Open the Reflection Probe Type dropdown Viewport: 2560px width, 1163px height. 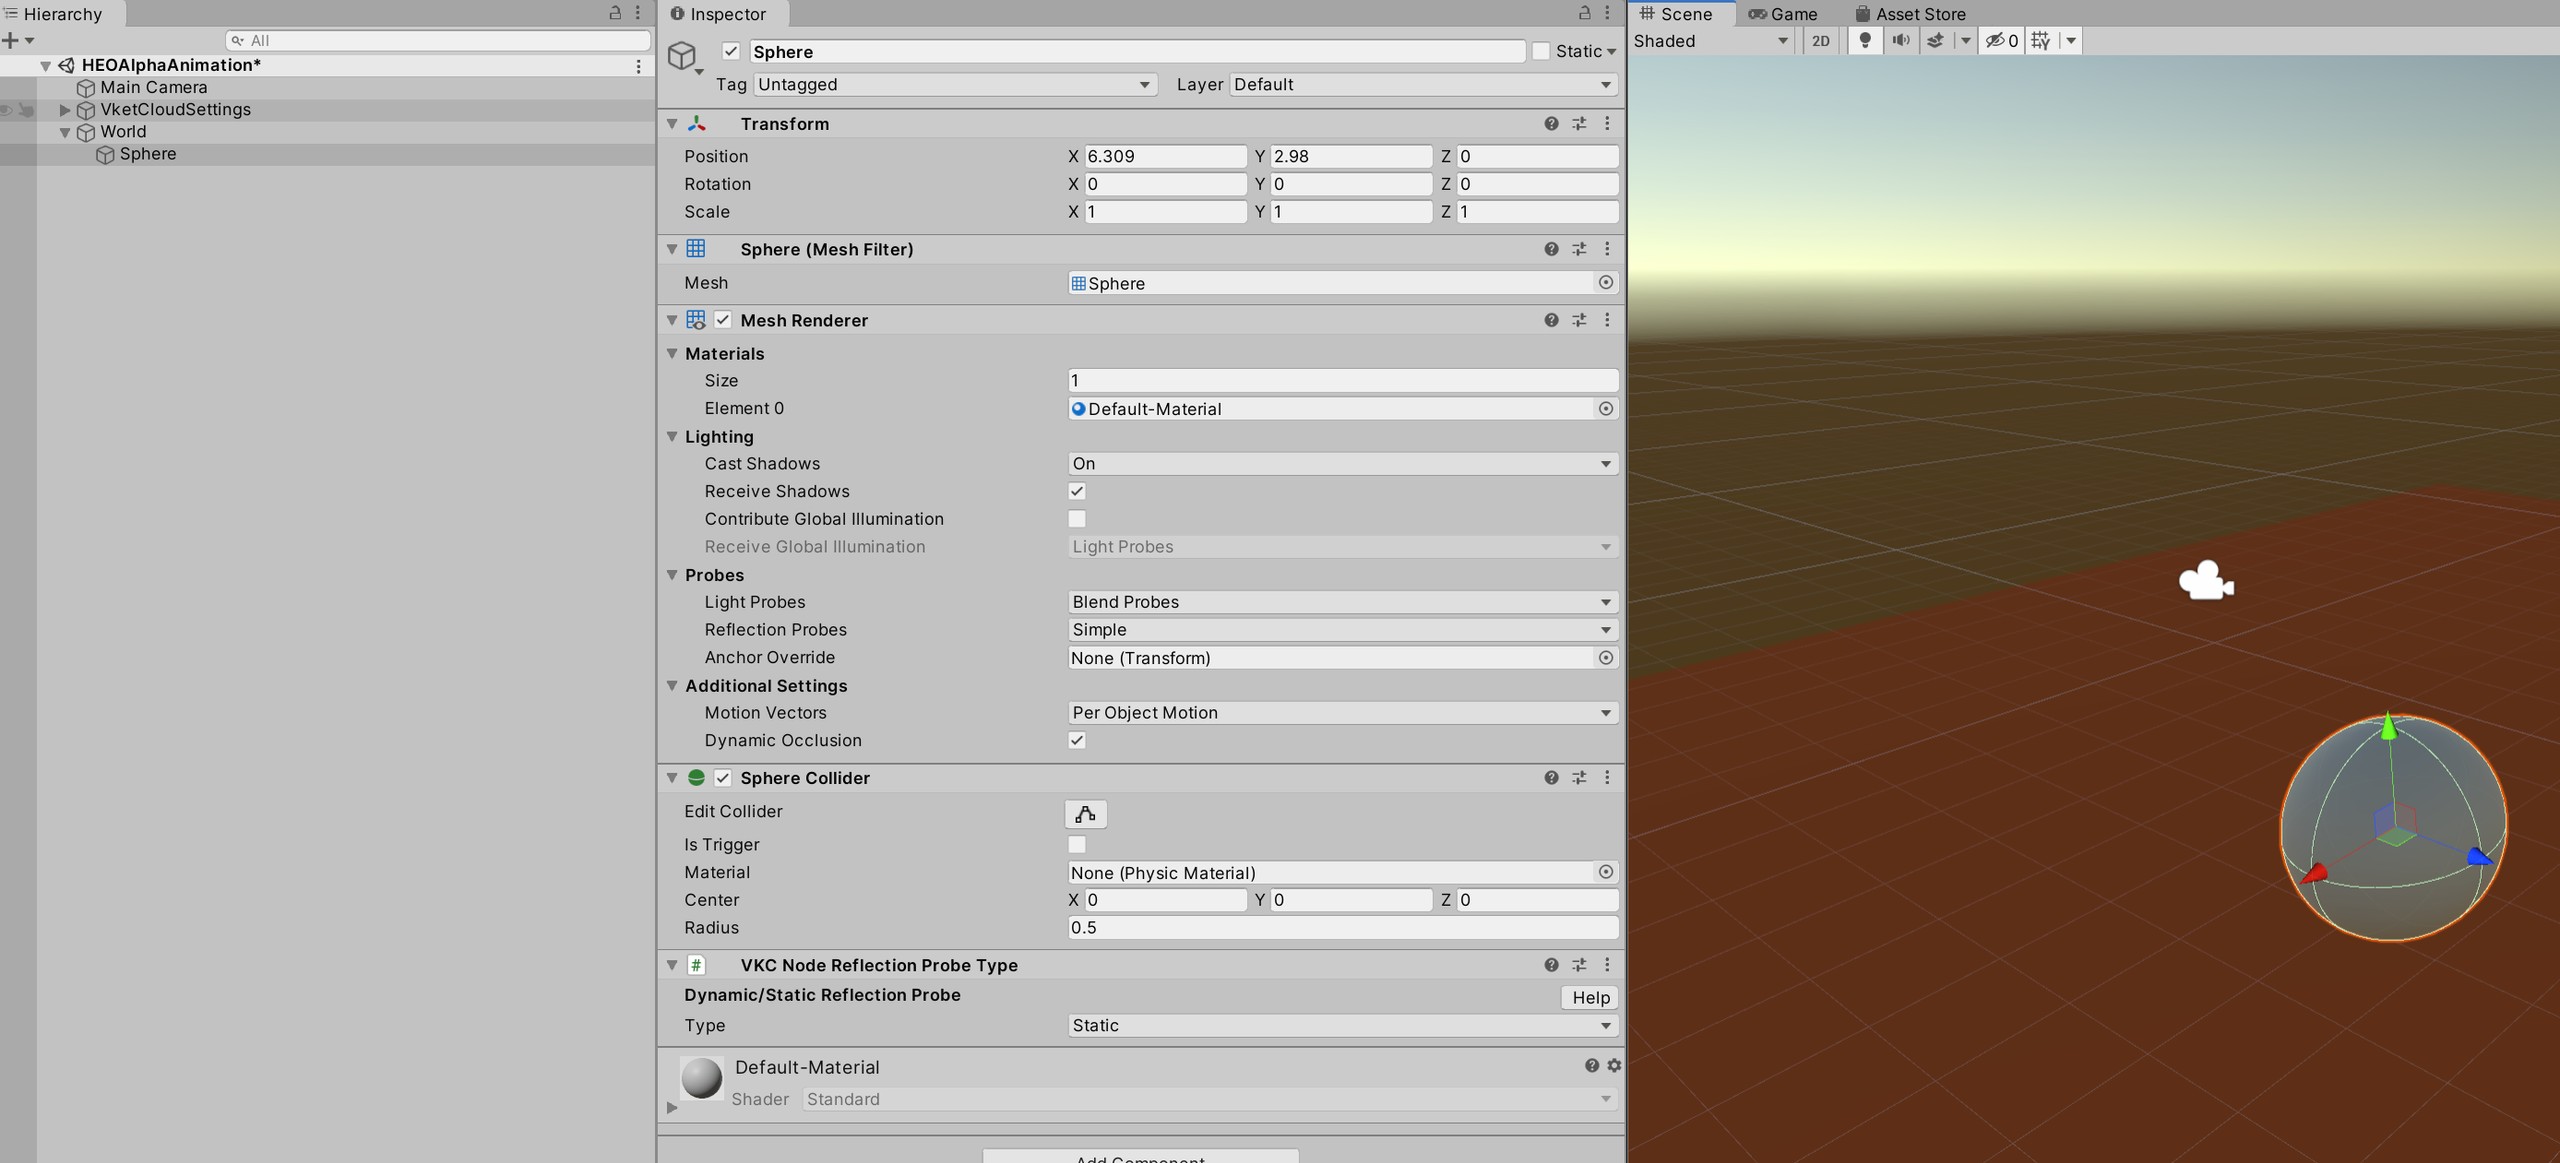[1342, 1026]
